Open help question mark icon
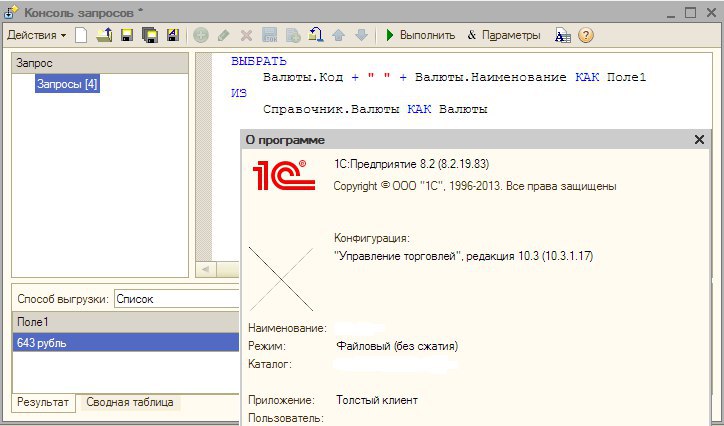Viewport: 724px width, 426px height. (585, 35)
